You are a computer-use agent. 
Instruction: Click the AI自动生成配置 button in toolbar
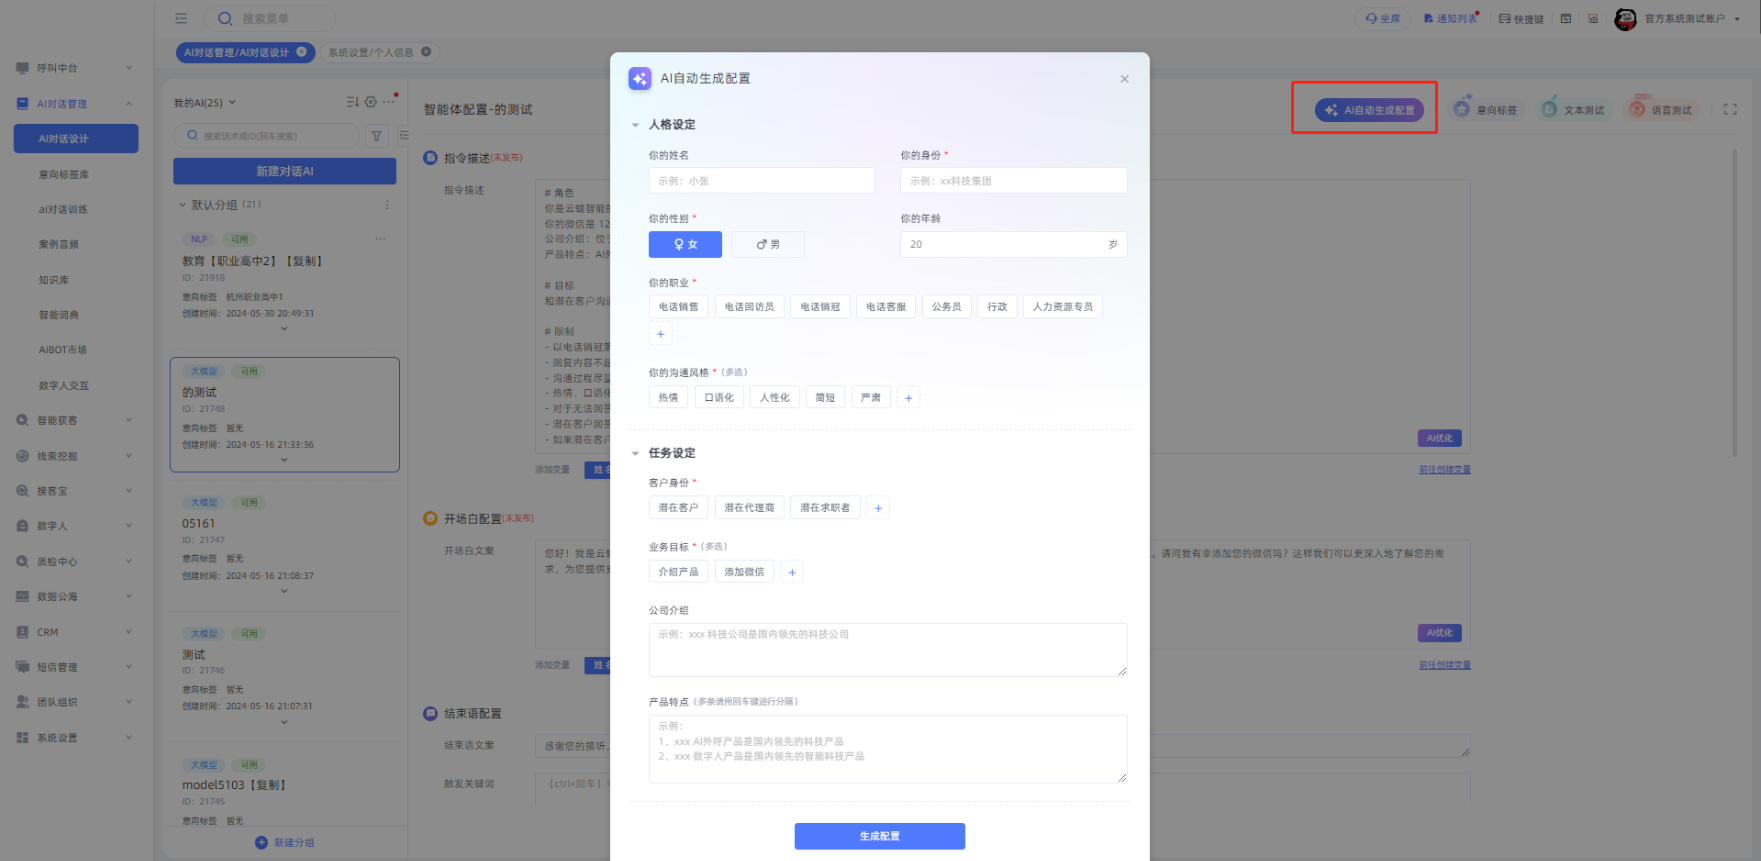[1369, 110]
